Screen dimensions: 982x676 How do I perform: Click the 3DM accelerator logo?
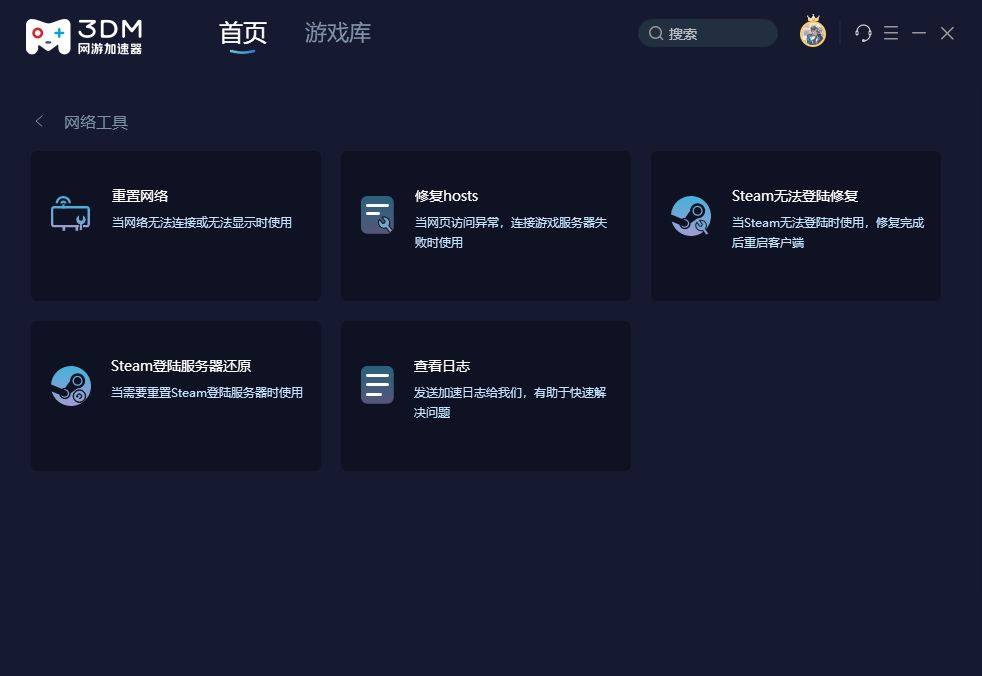pyautogui.click(x=84, y=36)
